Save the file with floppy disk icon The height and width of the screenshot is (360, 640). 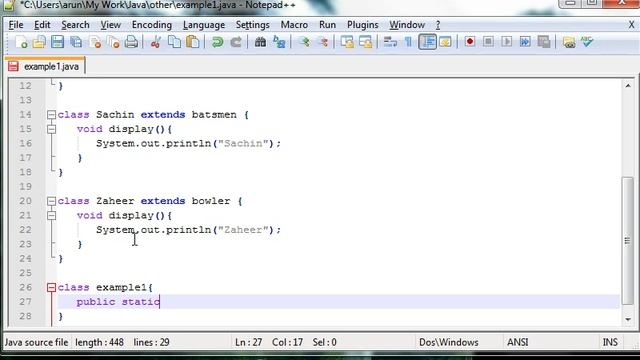pos(58,42)
